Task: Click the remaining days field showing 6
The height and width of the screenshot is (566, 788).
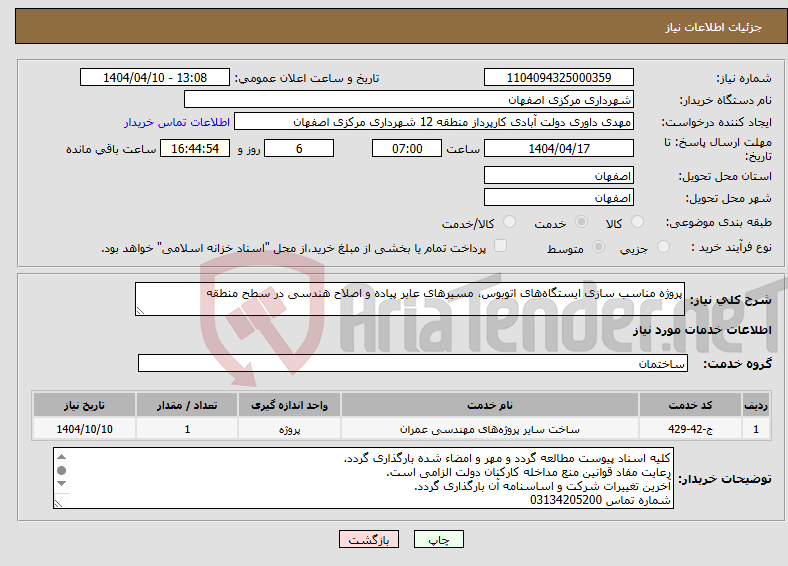Action: (299, 148)
